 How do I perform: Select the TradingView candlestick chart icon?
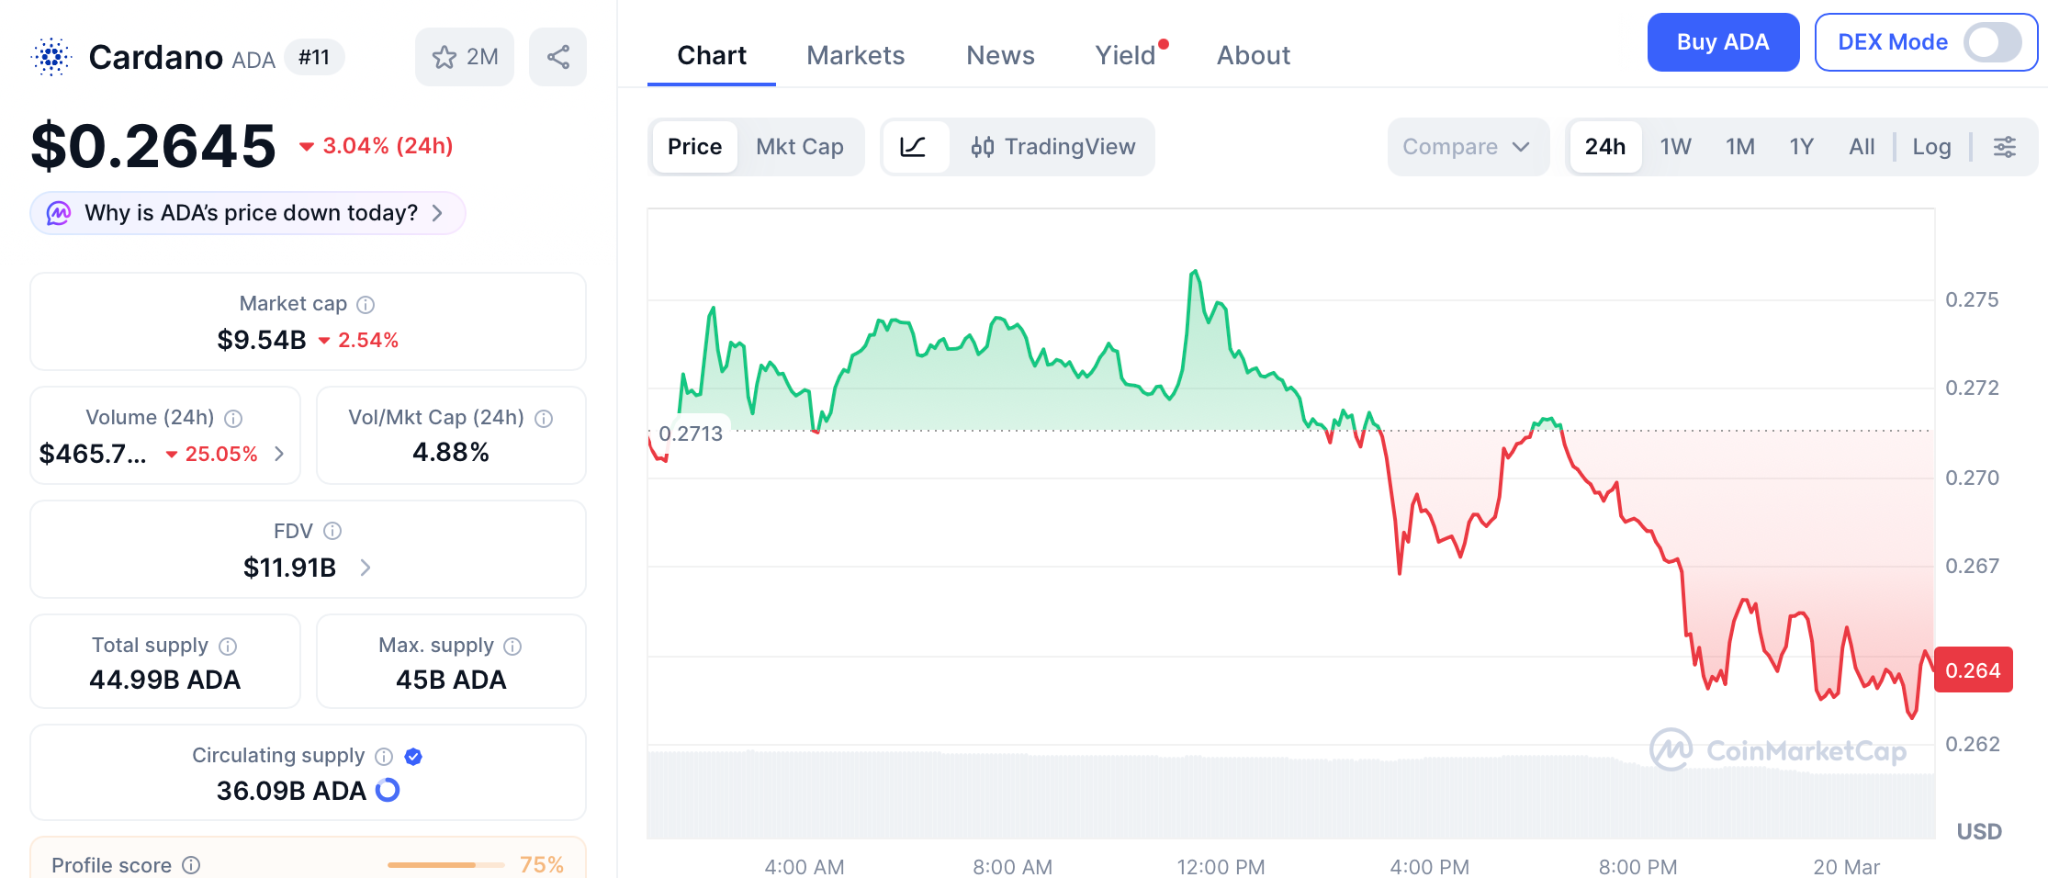coord(983,147)
